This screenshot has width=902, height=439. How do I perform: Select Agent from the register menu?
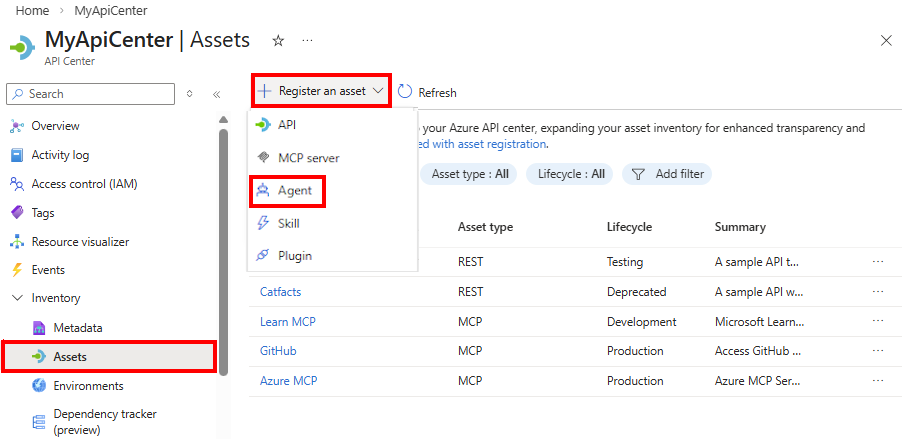click(332, 190)
